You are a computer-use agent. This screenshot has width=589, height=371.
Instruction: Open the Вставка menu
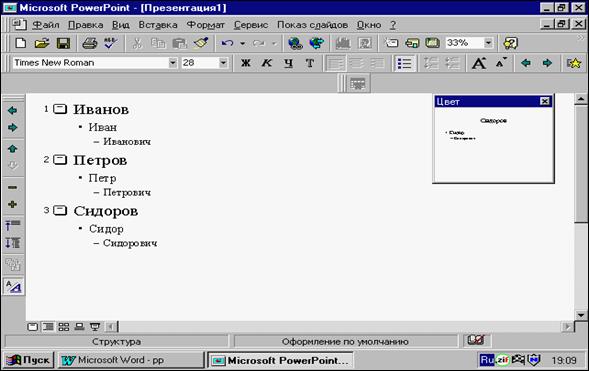[158, 25]
